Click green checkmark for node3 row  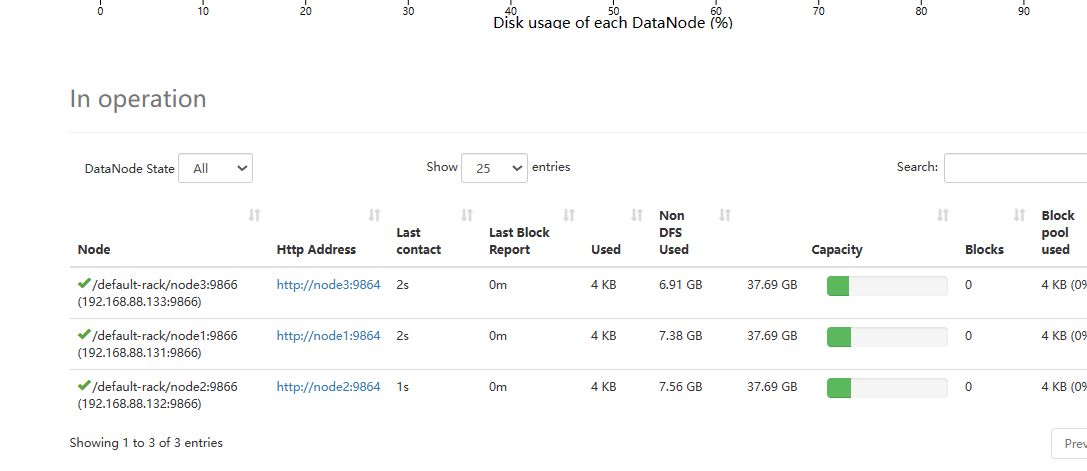click(84, 284)
